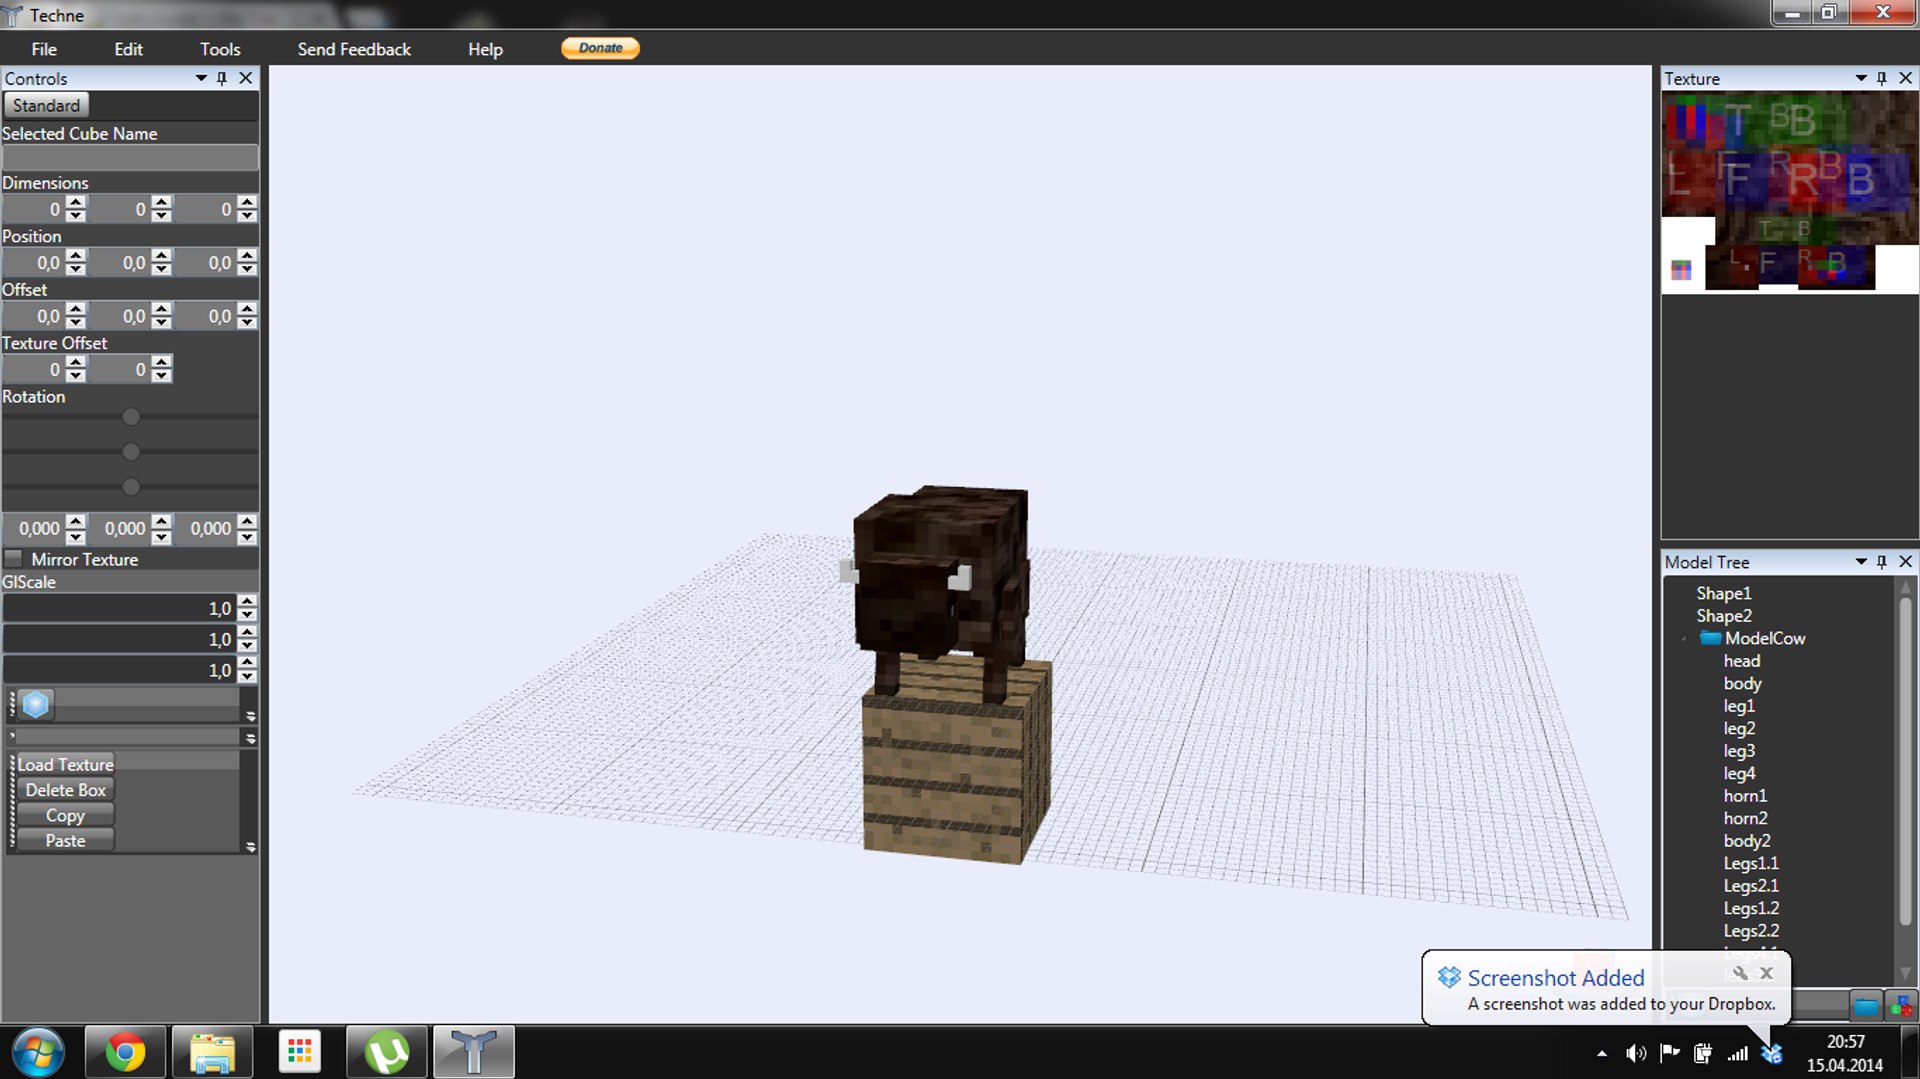Click the second Rotation slider handle
This screenshot has height=1079, width=1920.
[131, 452]
